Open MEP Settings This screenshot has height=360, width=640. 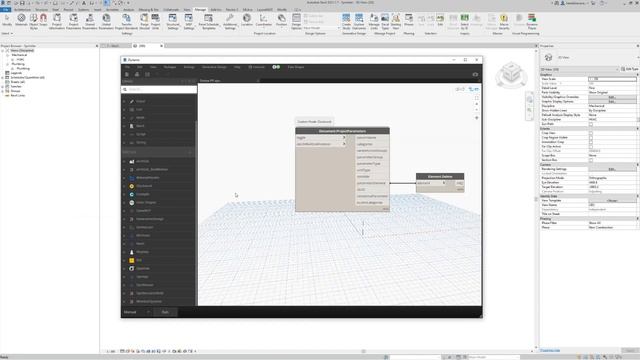[188, 21]
